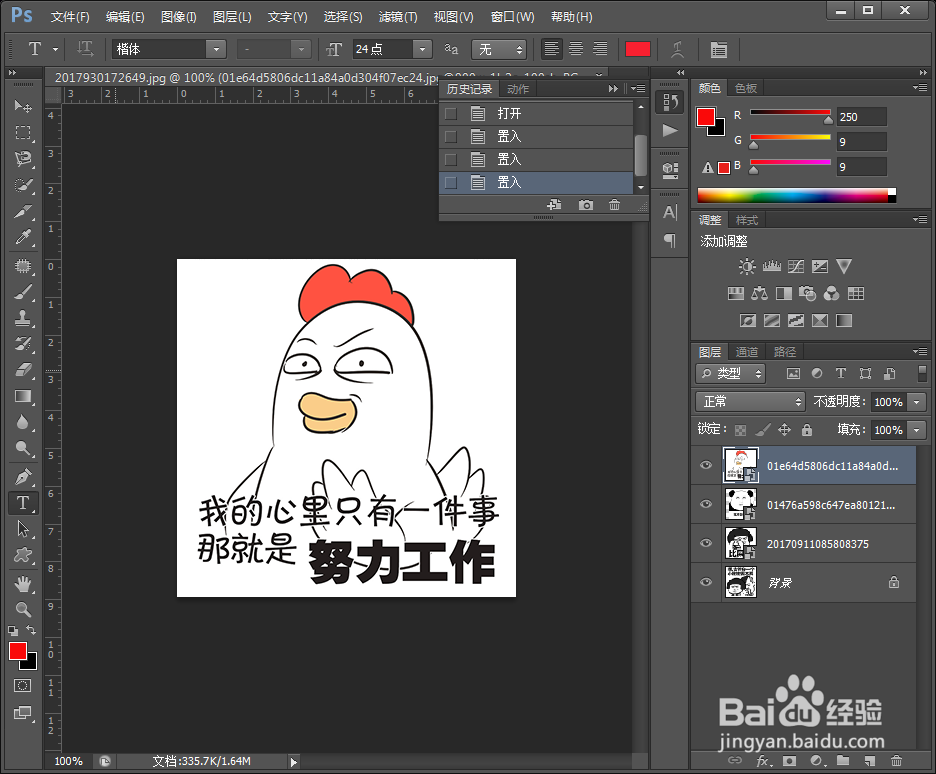Toggle history brush source for selected 置入 state
This screenshot has height=774, width=936.
click(x=451, y=183)
